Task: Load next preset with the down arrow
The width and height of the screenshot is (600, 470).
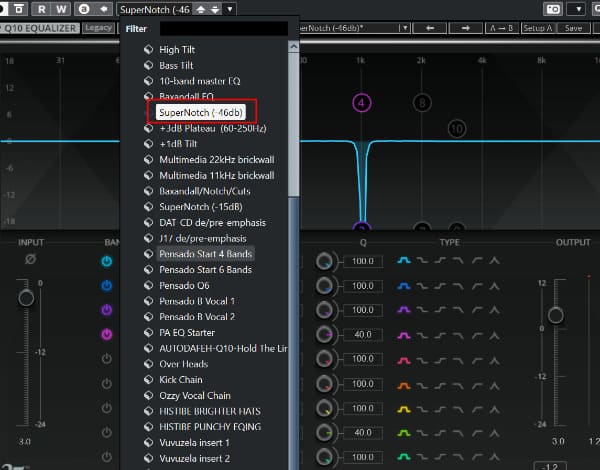Action: [x=215, y=9]
